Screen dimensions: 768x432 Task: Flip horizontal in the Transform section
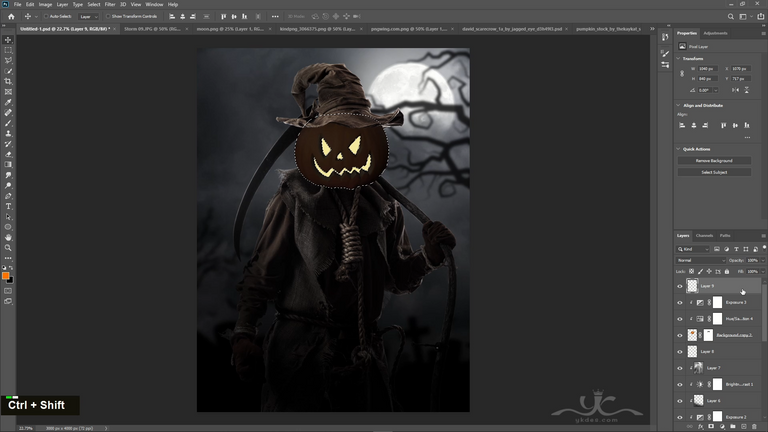tap(735, 90)
